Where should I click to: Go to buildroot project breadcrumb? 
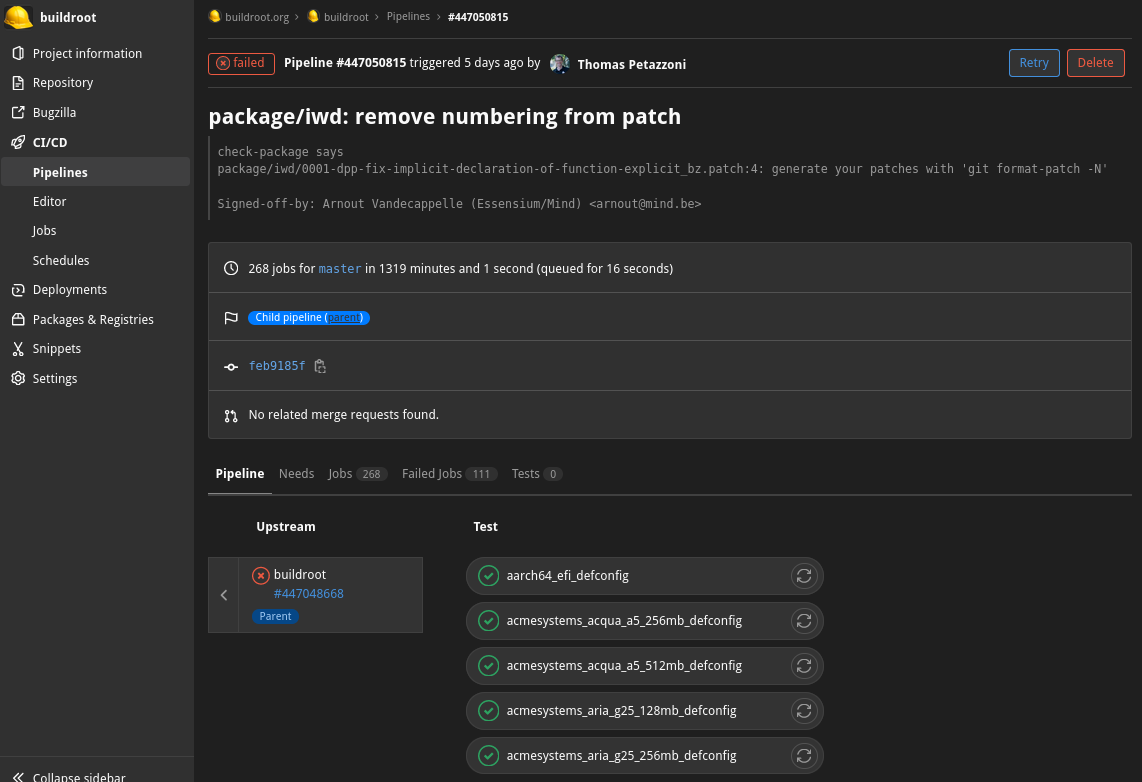(346, 17)
